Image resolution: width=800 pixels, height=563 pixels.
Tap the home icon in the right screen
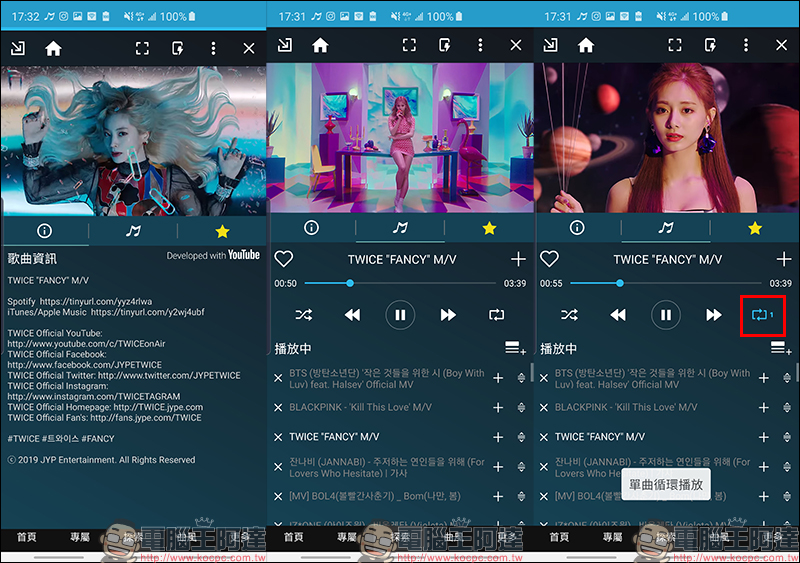pos(586,45)
